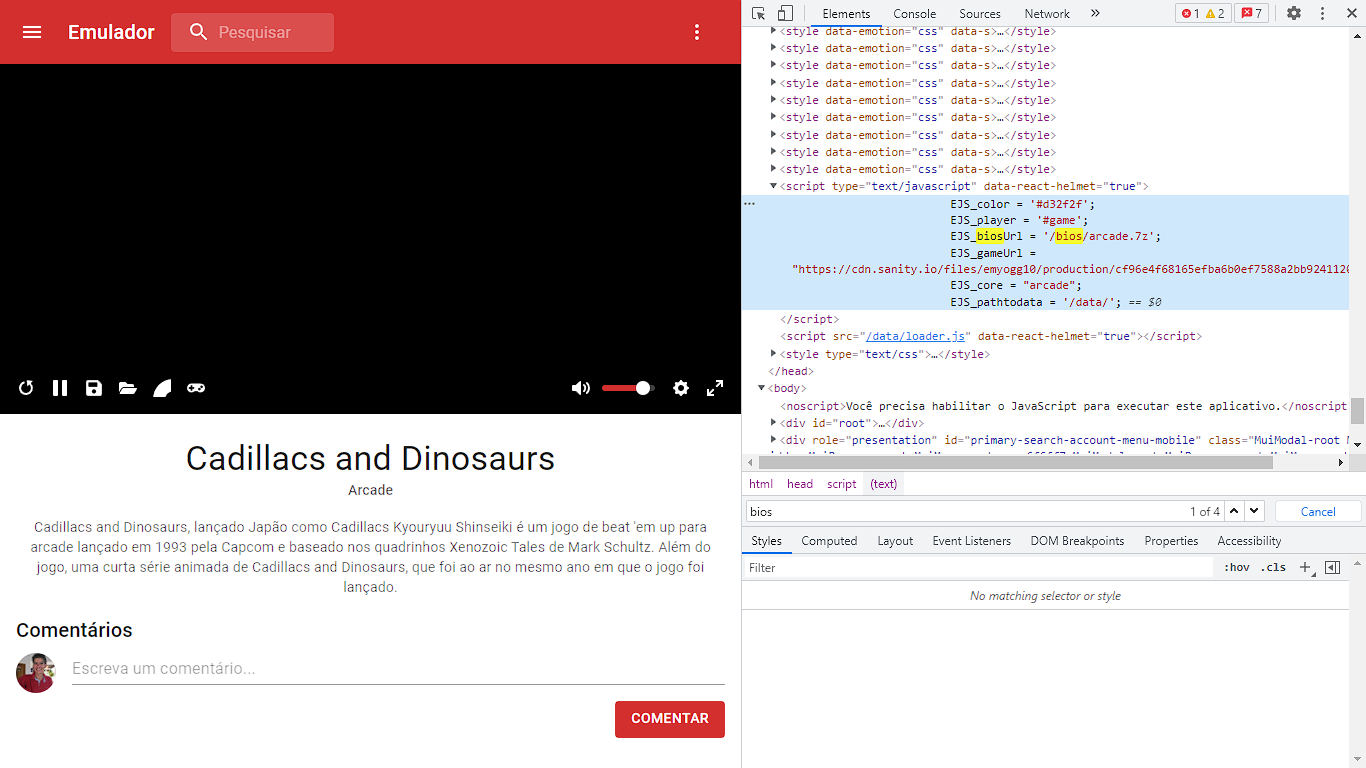Restart the emulator game

(25, 388)
